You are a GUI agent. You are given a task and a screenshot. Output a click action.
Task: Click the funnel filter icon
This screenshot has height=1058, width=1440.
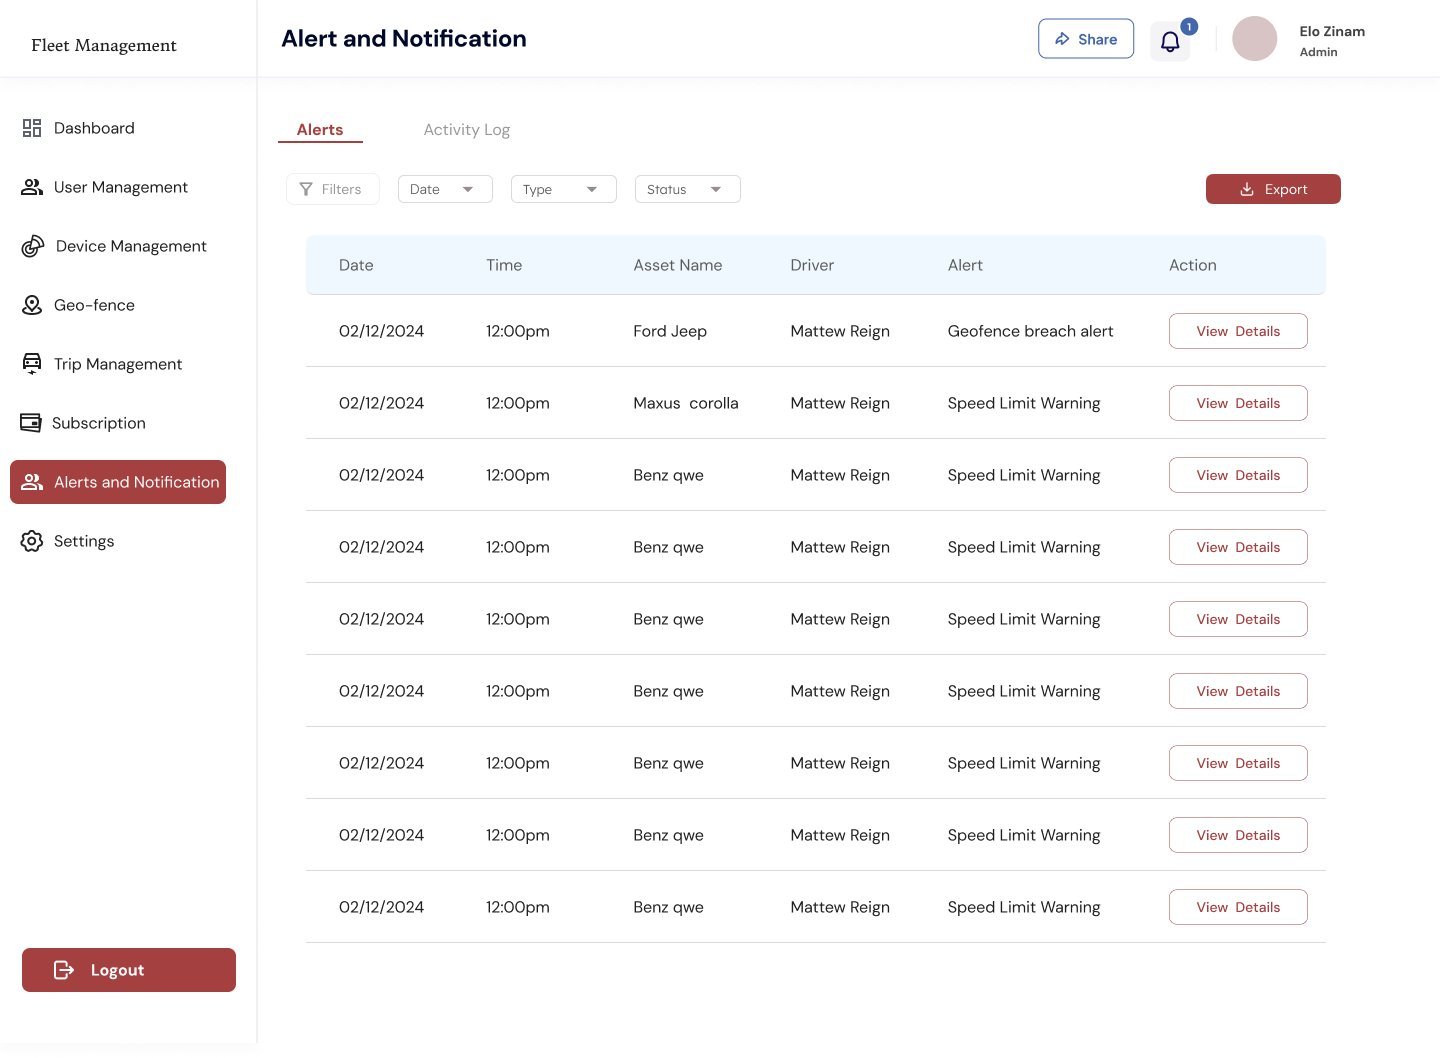click(x=306, y=189)
